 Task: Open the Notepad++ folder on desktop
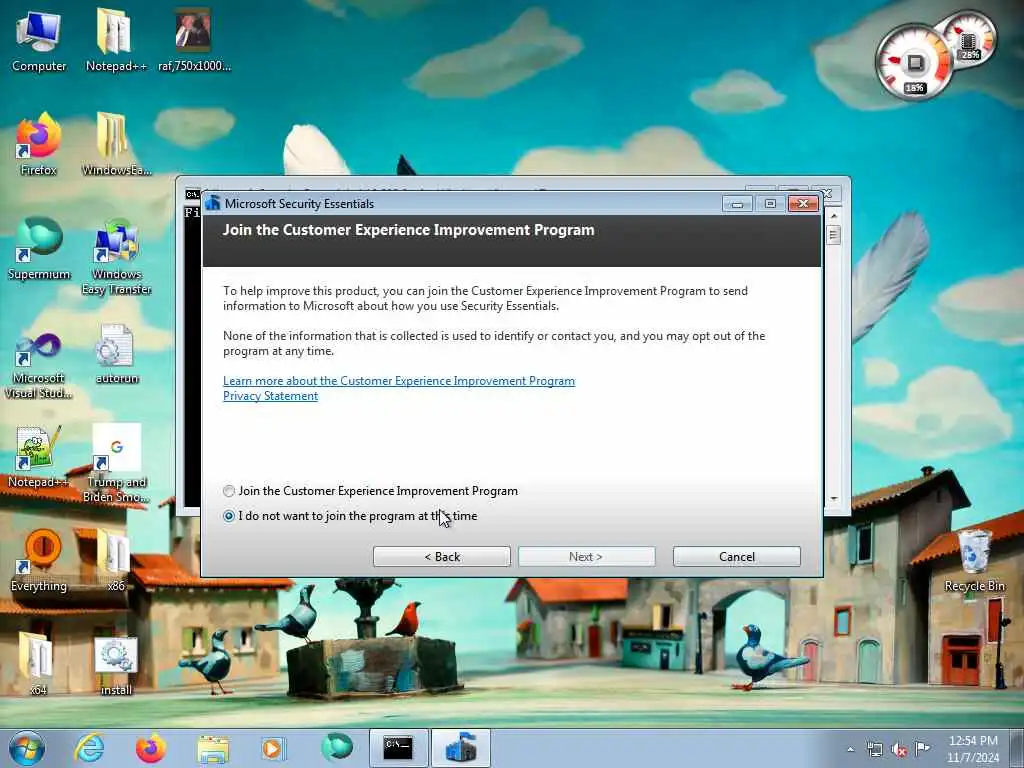(116, 40)
